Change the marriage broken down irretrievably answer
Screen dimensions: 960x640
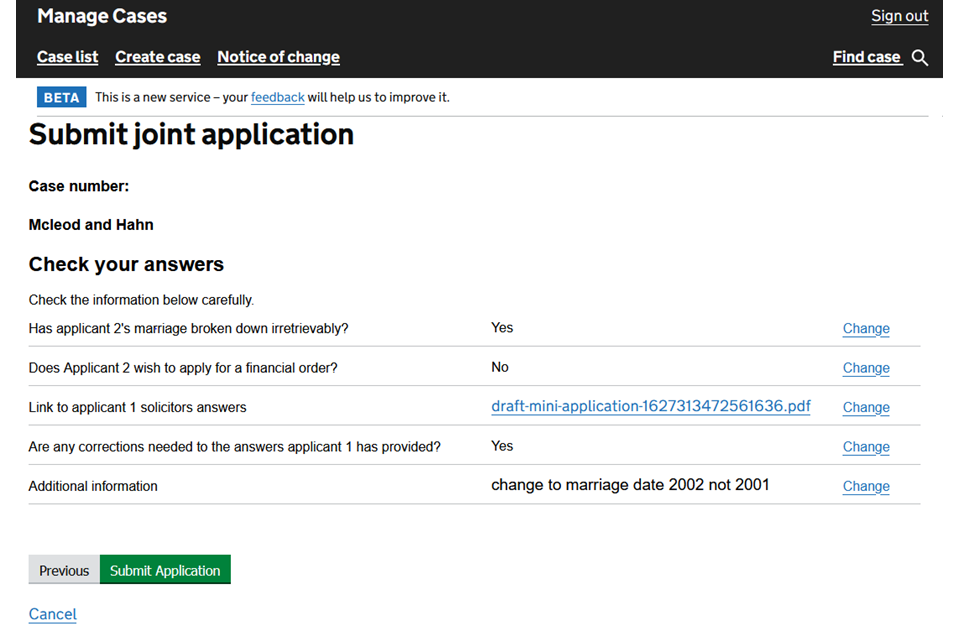click(865, 329)
